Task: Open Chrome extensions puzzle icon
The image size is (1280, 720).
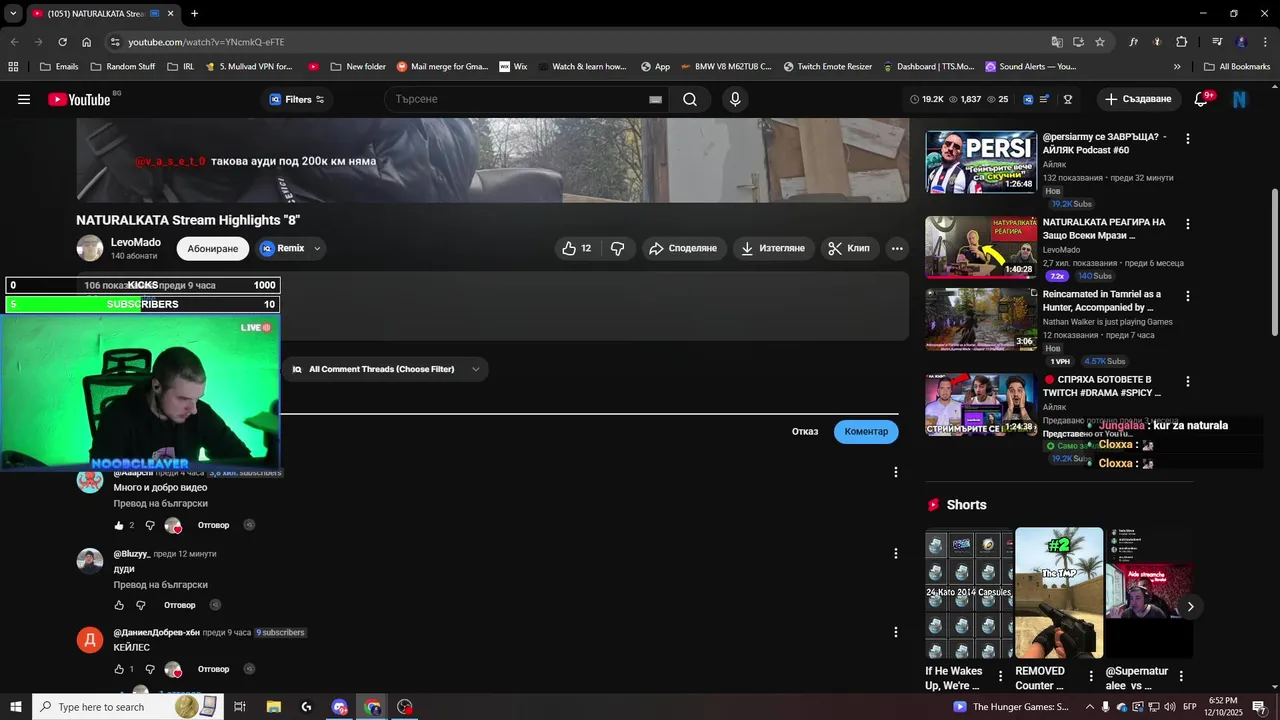Action: click(1182, 42)
